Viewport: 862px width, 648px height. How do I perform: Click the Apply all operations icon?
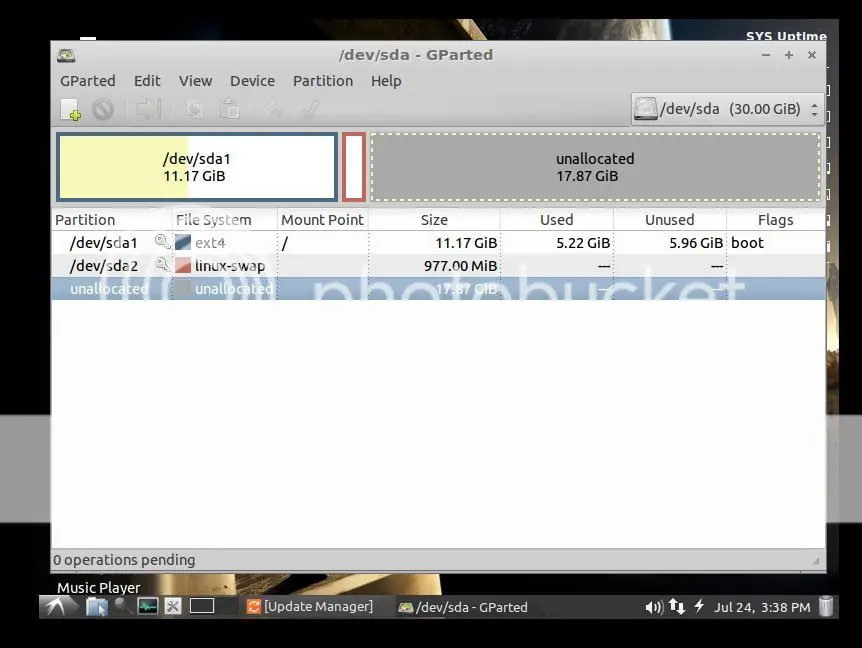(310, 109)
